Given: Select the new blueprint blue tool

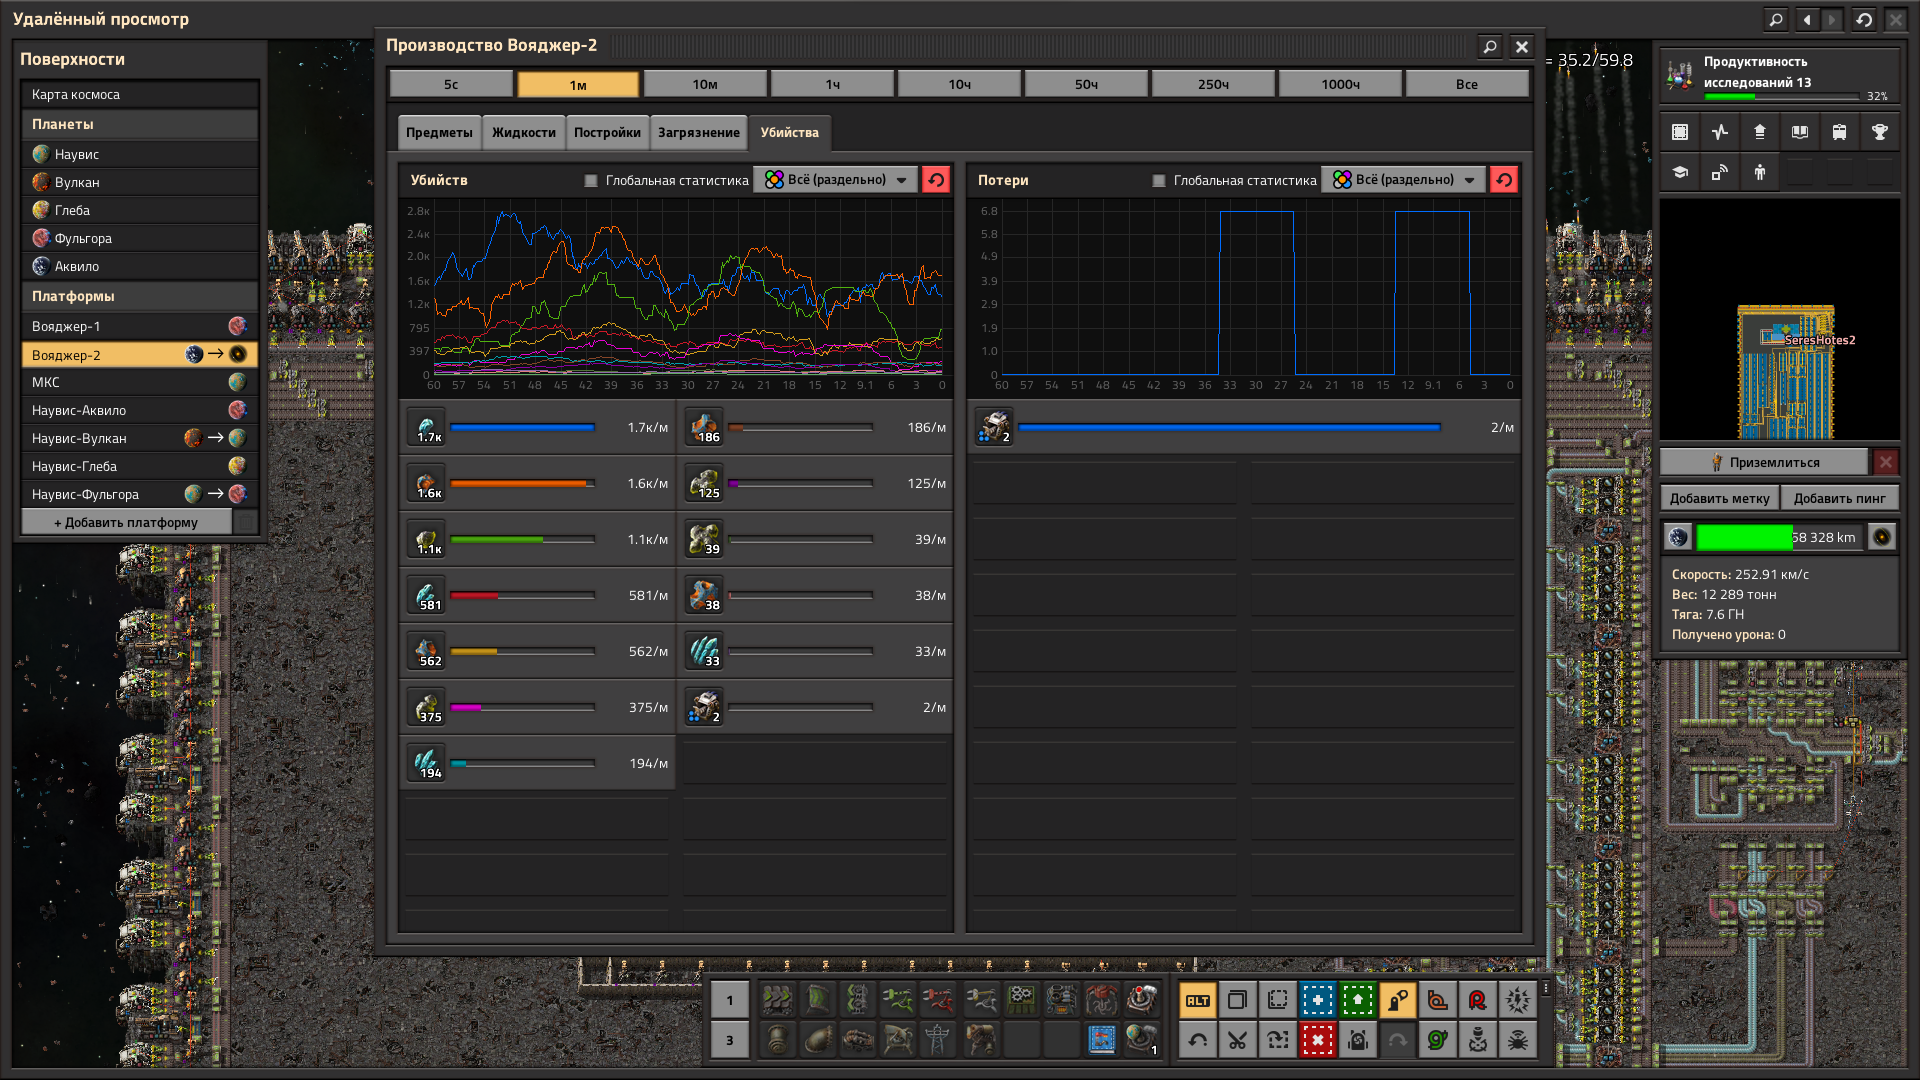Looking at the screenshot, I should pyautogui.click(x=1318, y=1000).
